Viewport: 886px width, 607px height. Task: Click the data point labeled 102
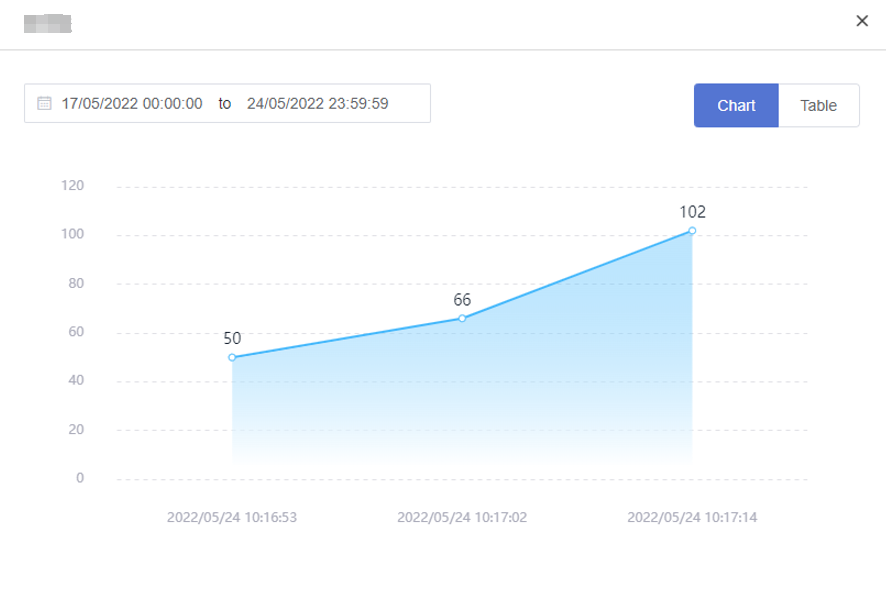click(692, 231)
